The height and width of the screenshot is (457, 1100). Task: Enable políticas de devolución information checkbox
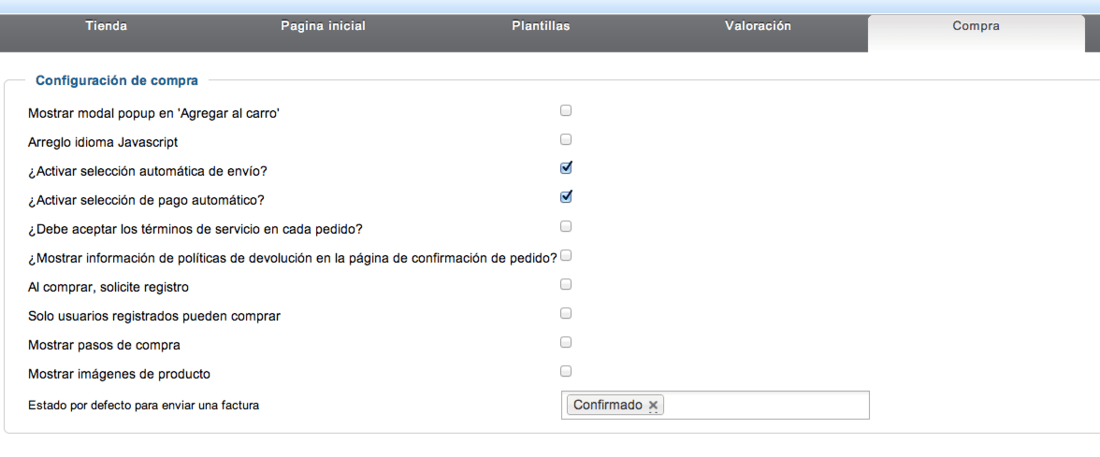(566, 256)
